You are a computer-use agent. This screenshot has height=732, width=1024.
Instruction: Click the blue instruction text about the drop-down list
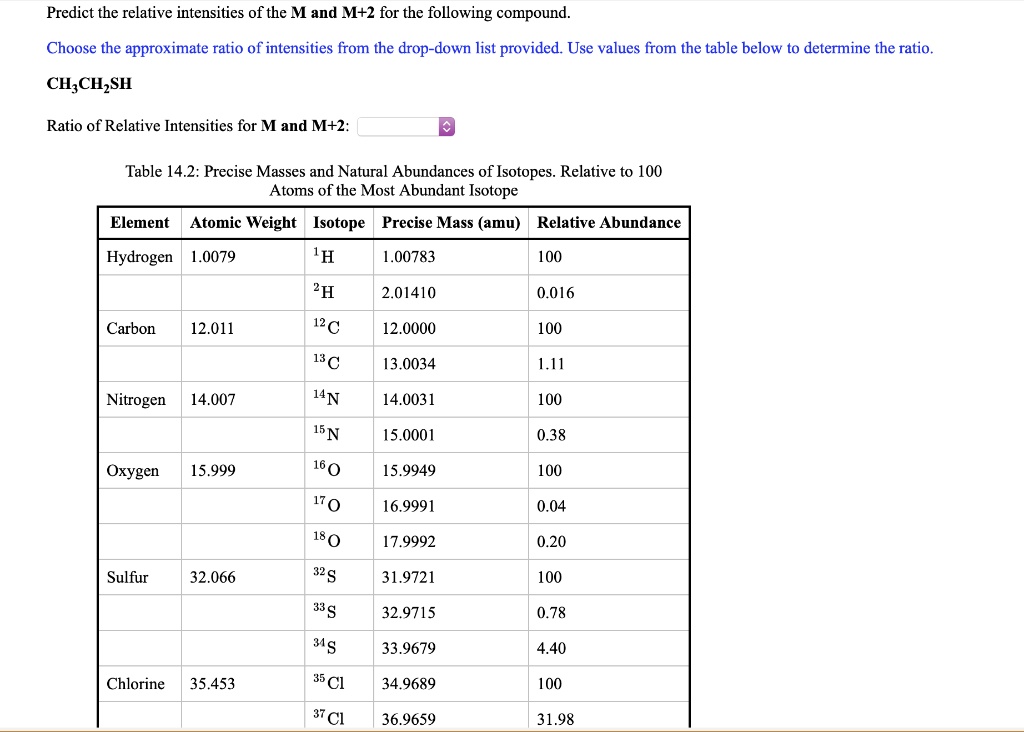pyautogui.click(x=488, y=48)
